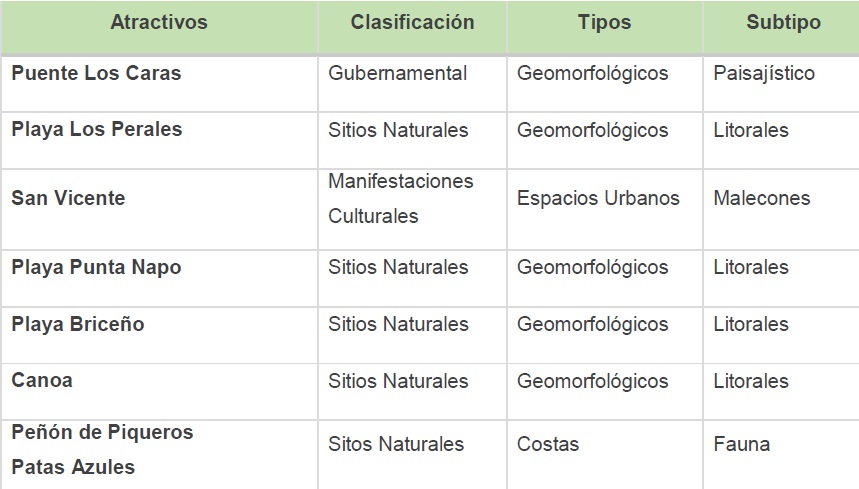Click the Atractivos column header

[159, 23]
